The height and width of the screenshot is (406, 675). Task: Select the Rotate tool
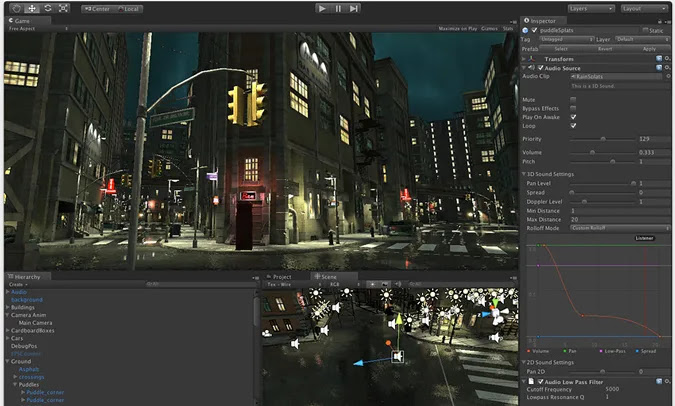point(47,8)
